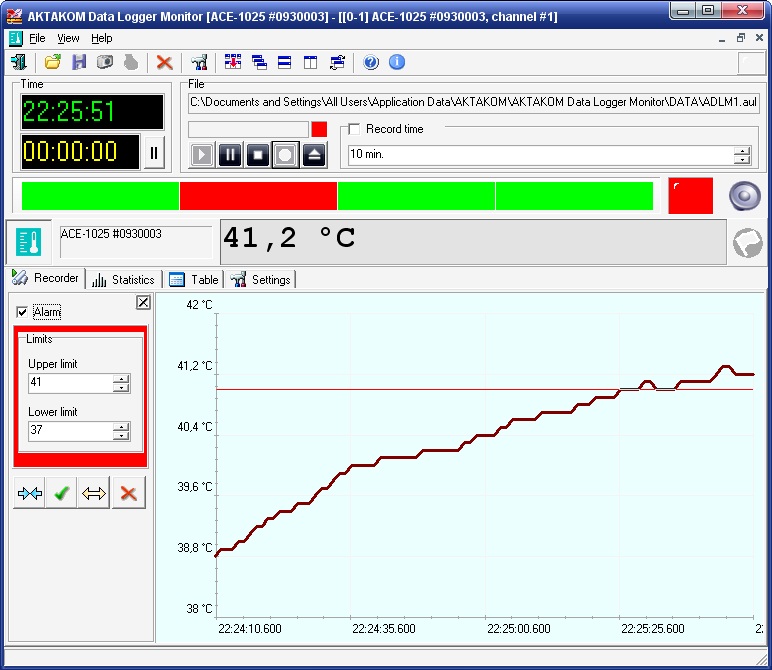Open settings via the faucet toolbar icon
The height and width of the screenshot is (670, 772).
(199, 62)
